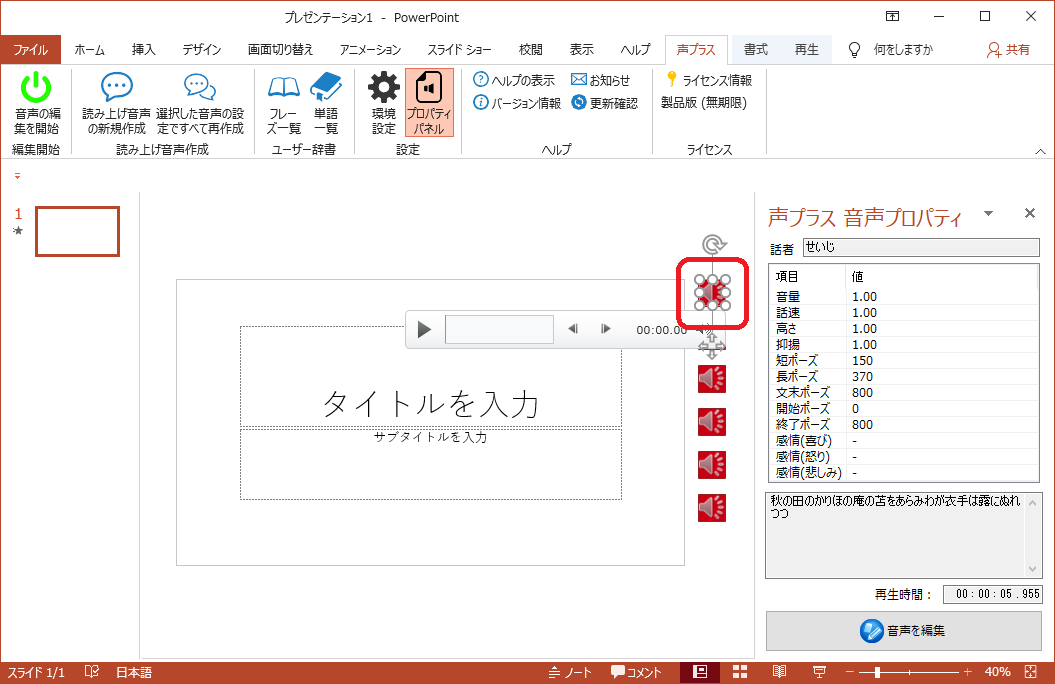The image size is (1055, 684).
Task: Select the bottom red speaker audio icon
Action: [712, 508]
